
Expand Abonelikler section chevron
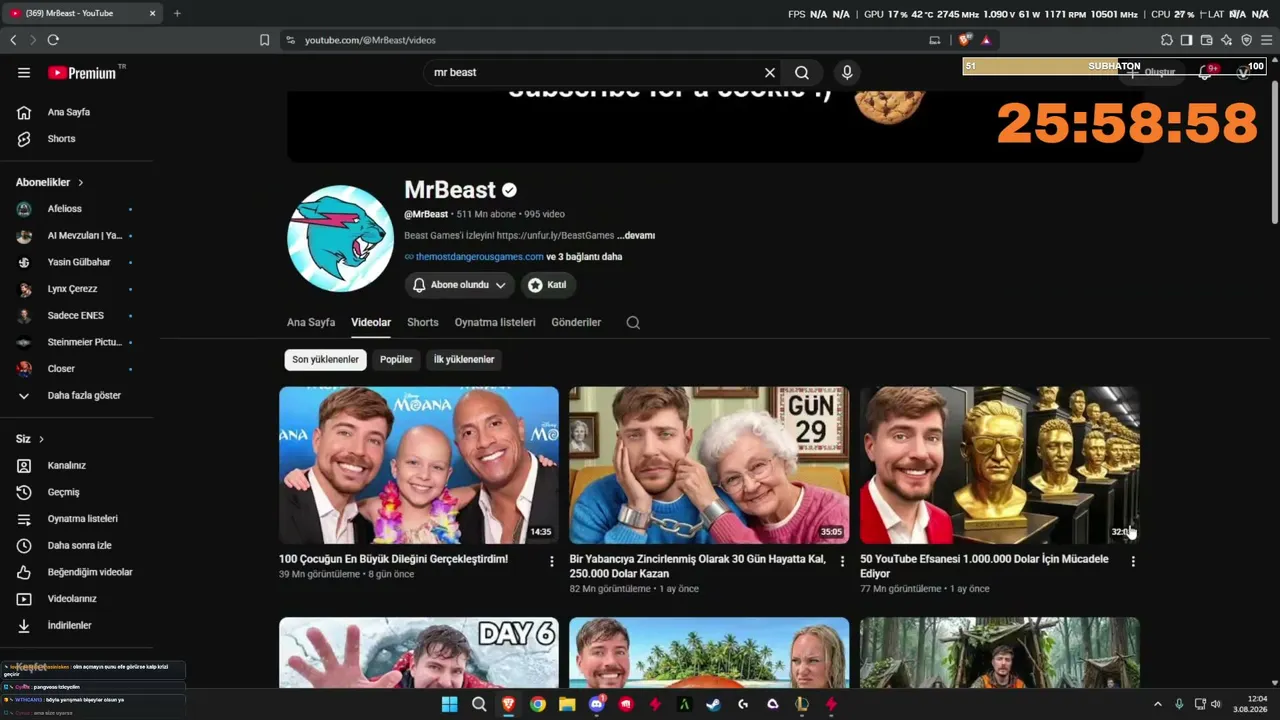click(x=81, y=183)
